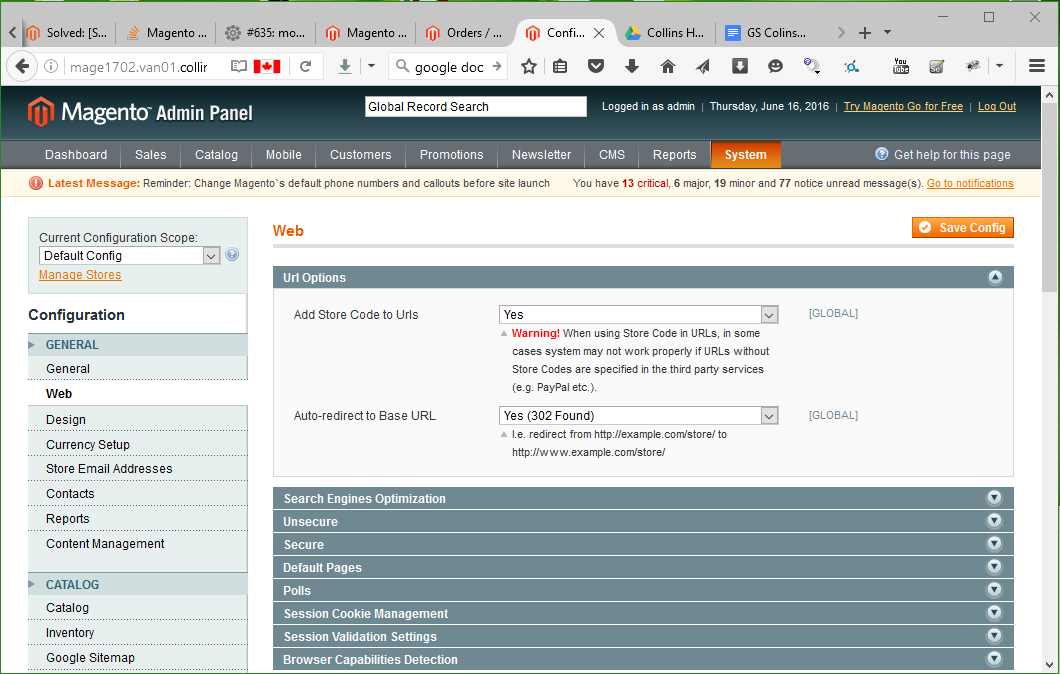Image resolution: width=1060 pixels, height=674 pixels.
Task: Open the Current Configuration Scope dropdown
Action: tap(130, 256)
